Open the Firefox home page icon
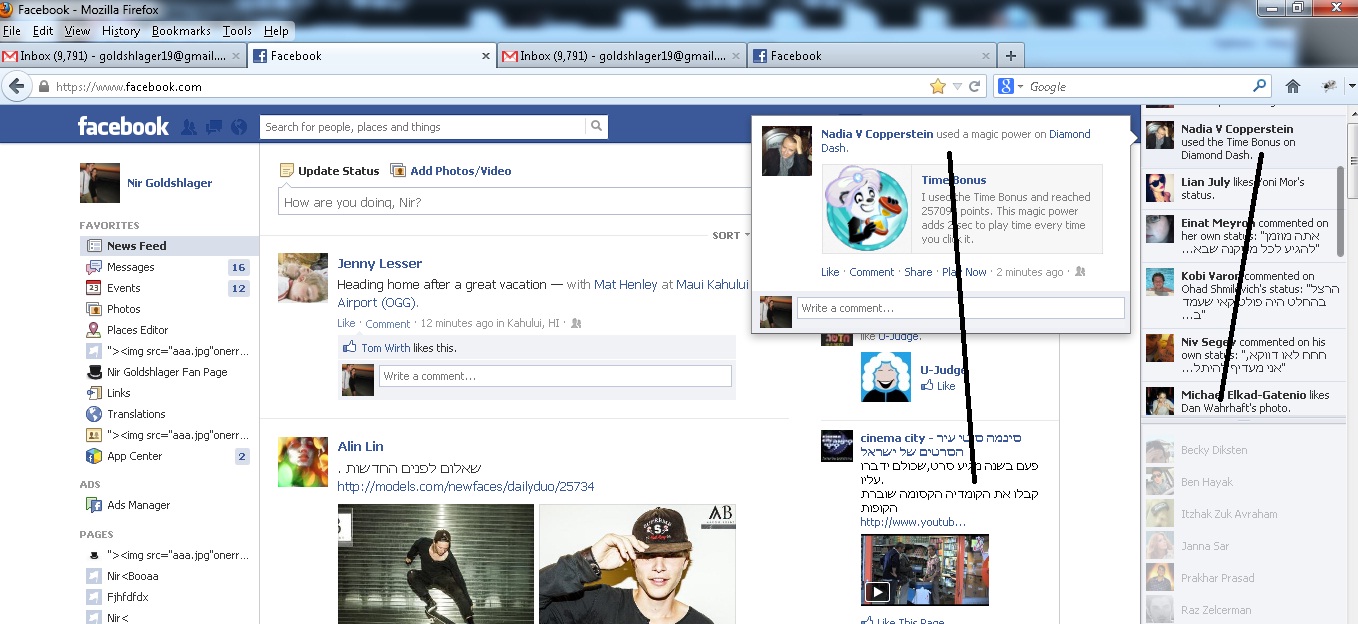1358x624 pixels. [x=1293, y=87]
